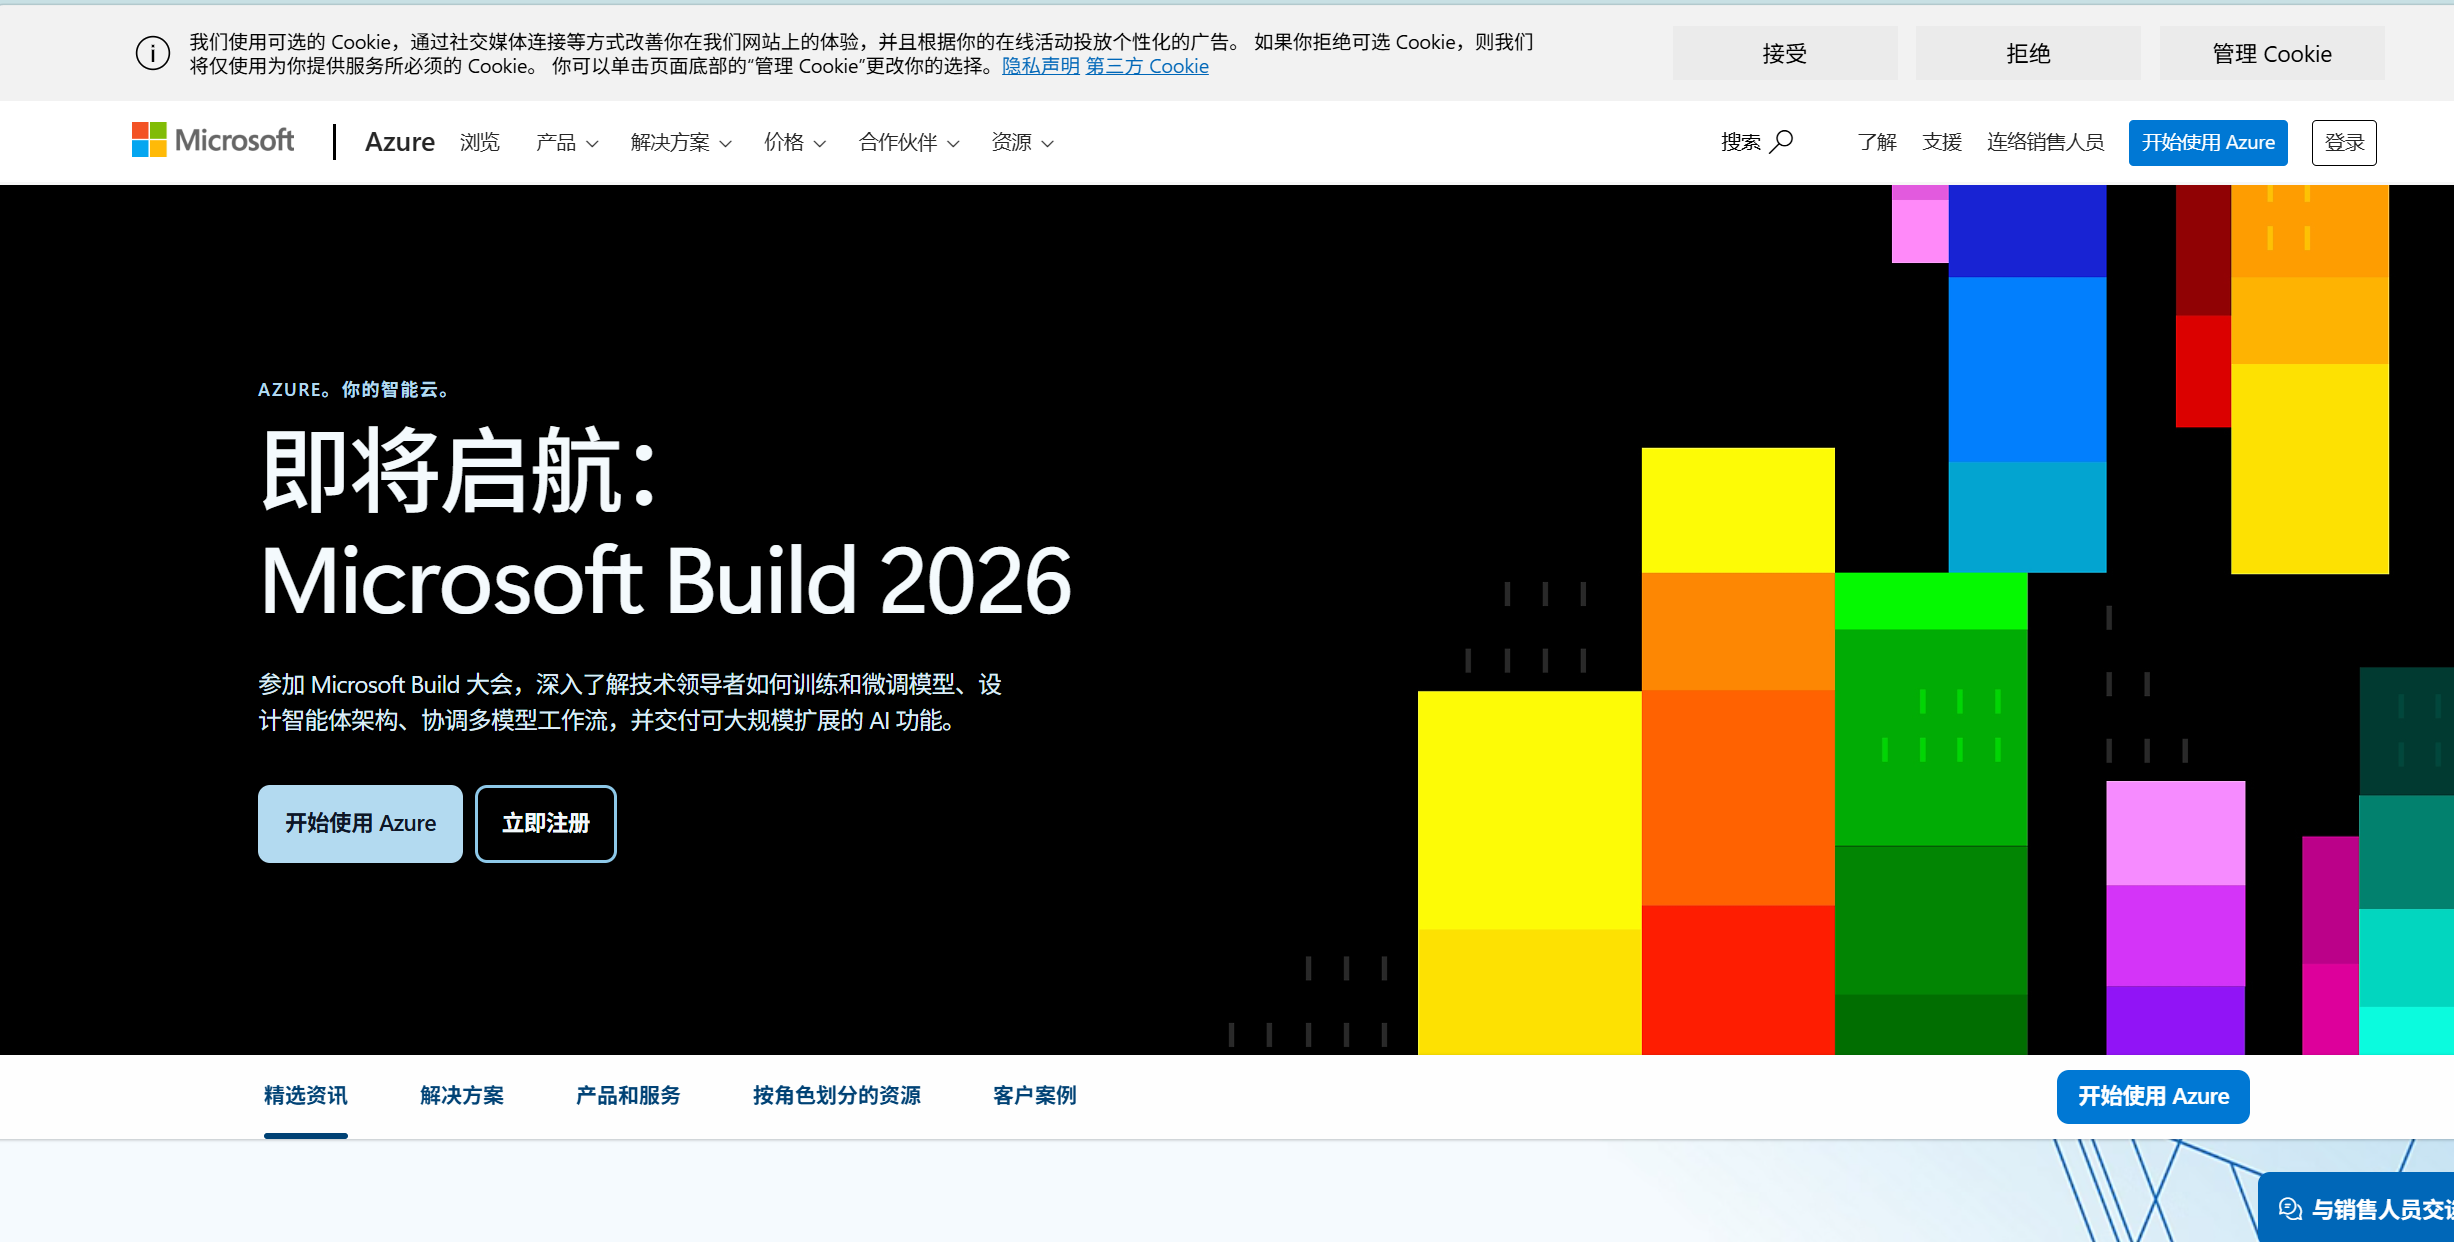Switch to 按角色划分的资源 tab
2454x1242 pixels.
(x=837, y=1095)
